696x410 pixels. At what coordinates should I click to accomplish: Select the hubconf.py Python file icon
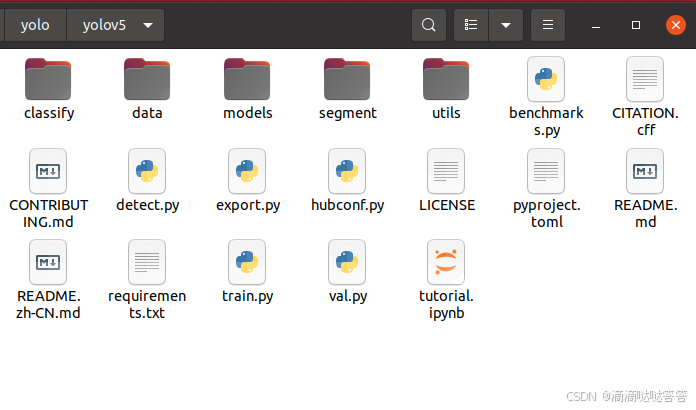pyautogui.click(x=347, y=171)
